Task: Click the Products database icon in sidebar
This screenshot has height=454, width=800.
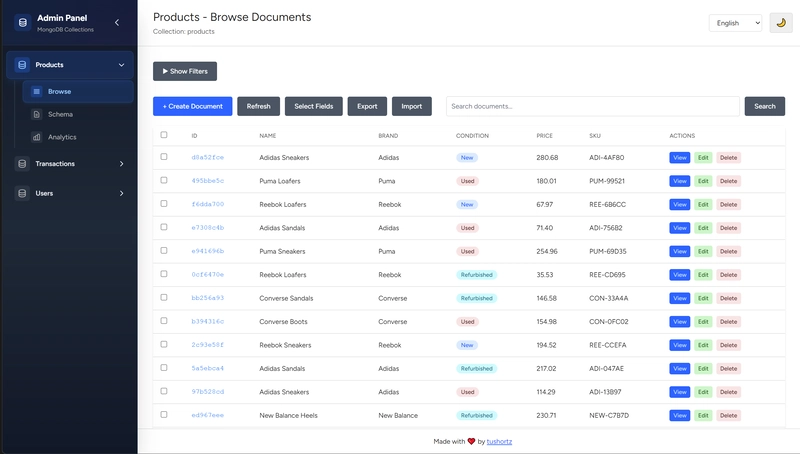Action: tap(22, 65)
